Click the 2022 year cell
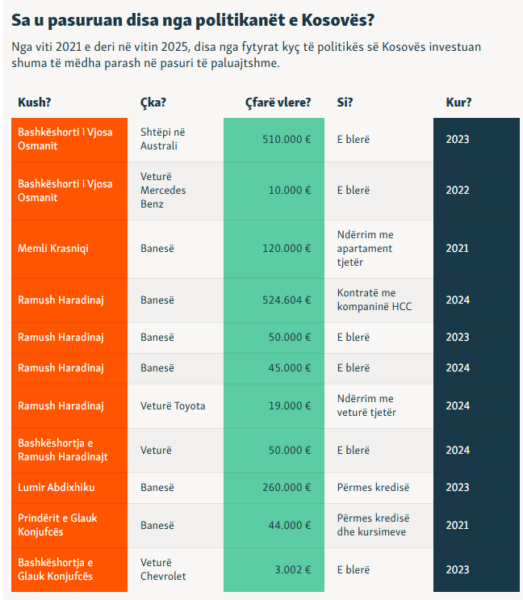This screenshot has width=523, height=600. 476,191
